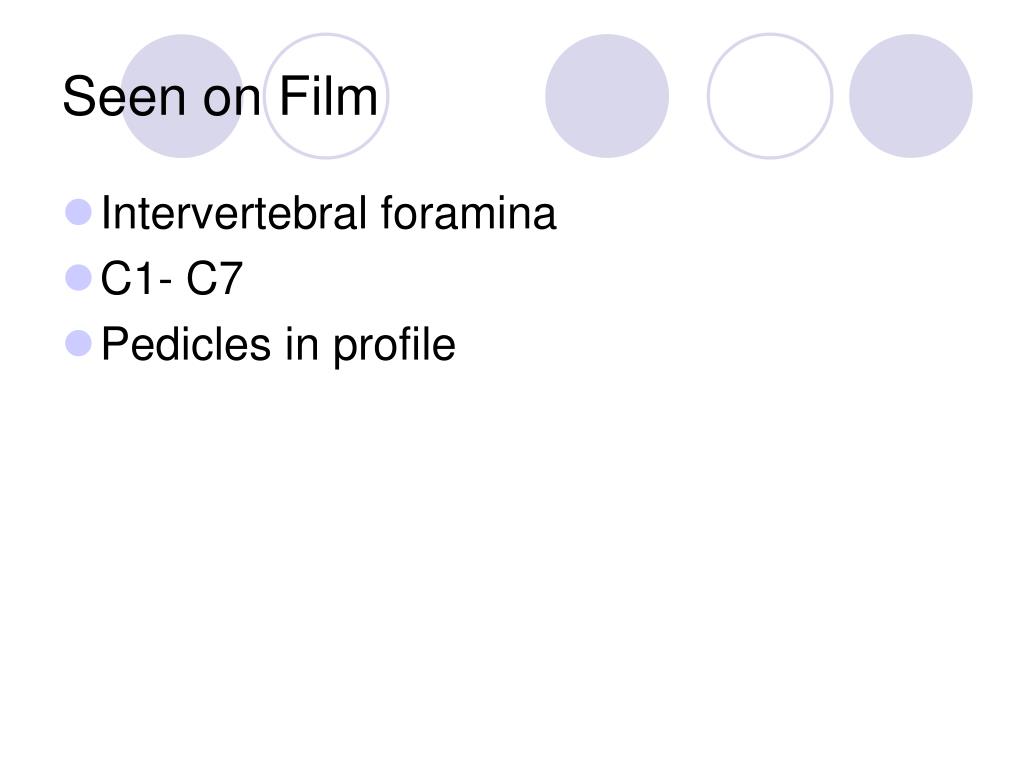
Task: Click the word 'on' in the title
Action: tap(232, 103)
